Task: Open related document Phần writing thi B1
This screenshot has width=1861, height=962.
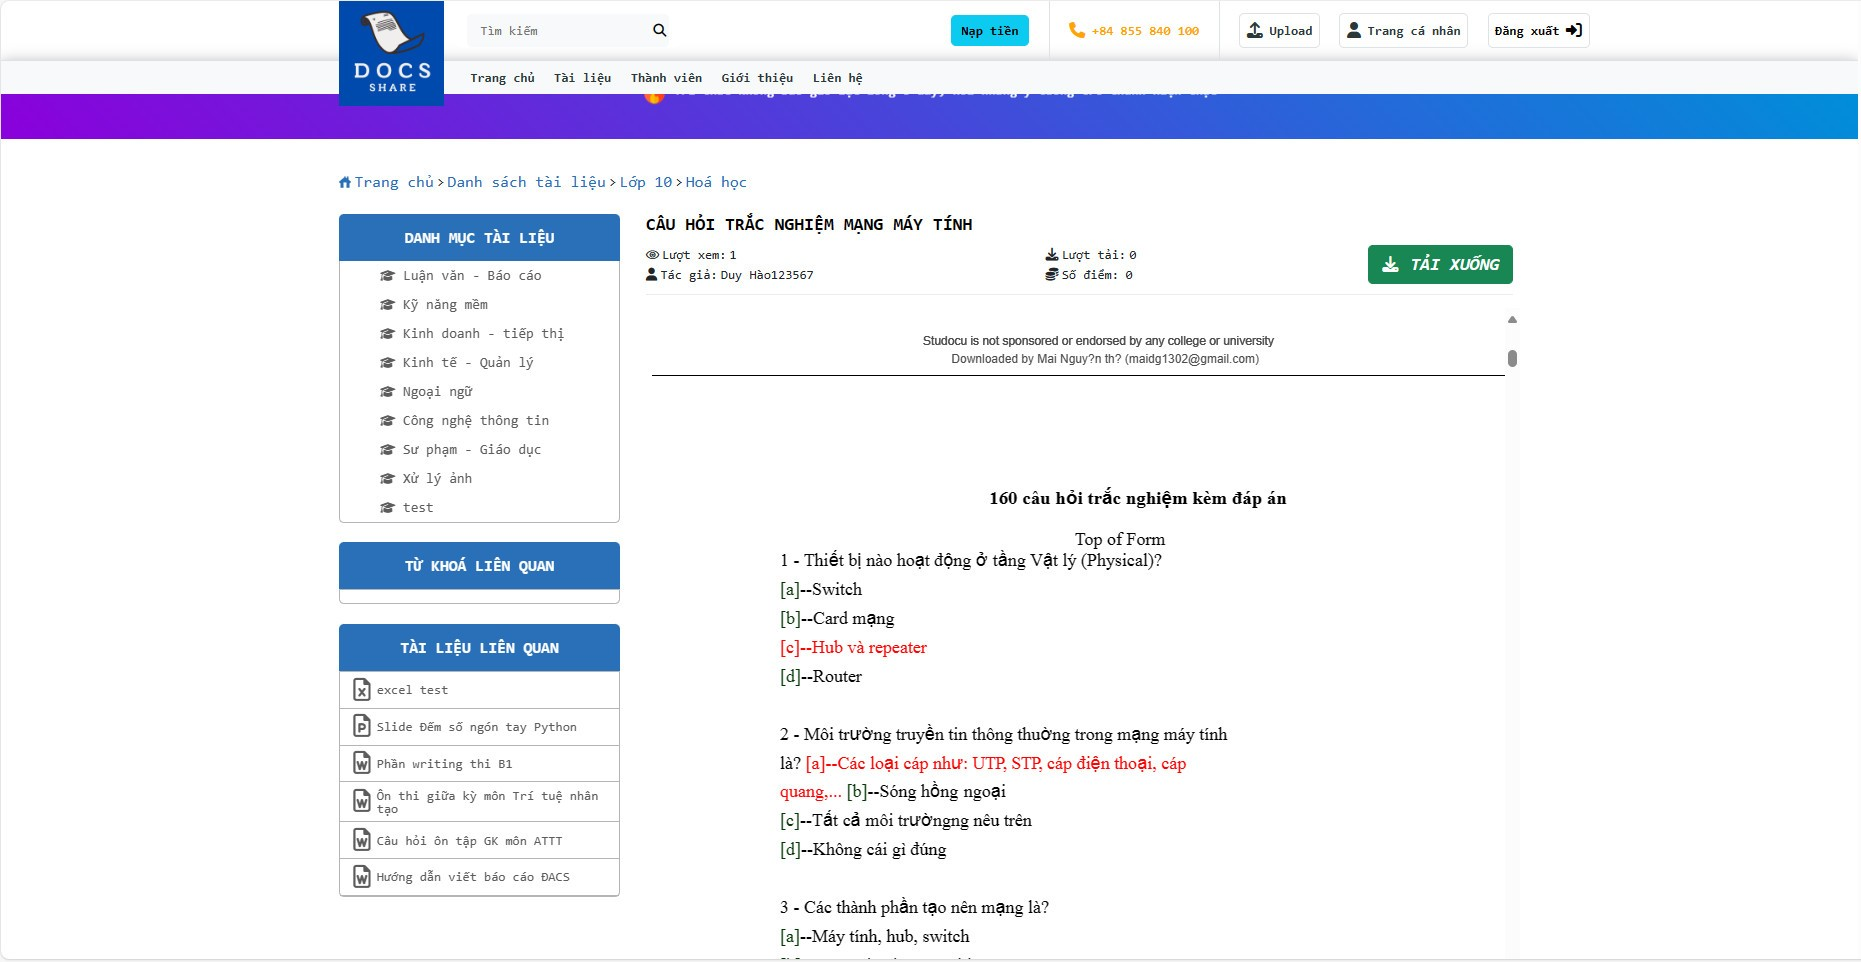Action: click(x=444, y=764)
